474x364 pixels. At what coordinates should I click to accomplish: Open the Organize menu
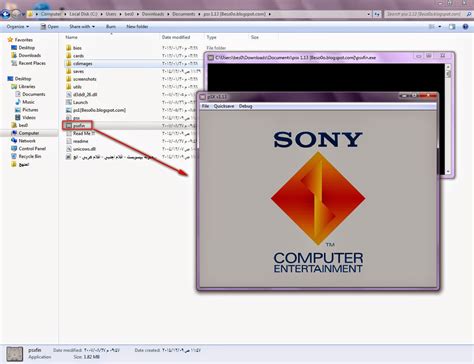pos(18,26)
